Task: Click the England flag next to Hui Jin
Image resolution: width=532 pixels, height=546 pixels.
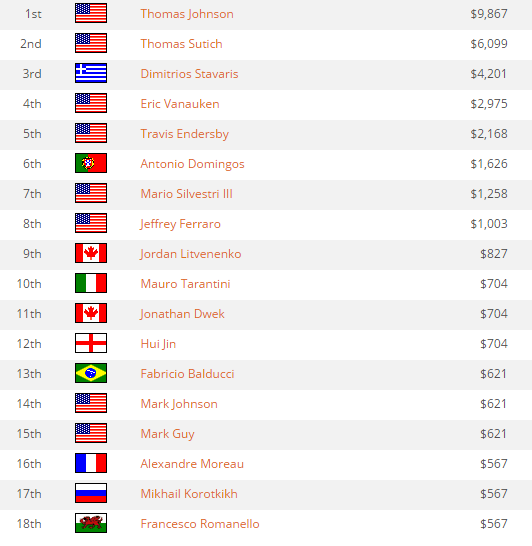Action: click(x=91, y=343)
